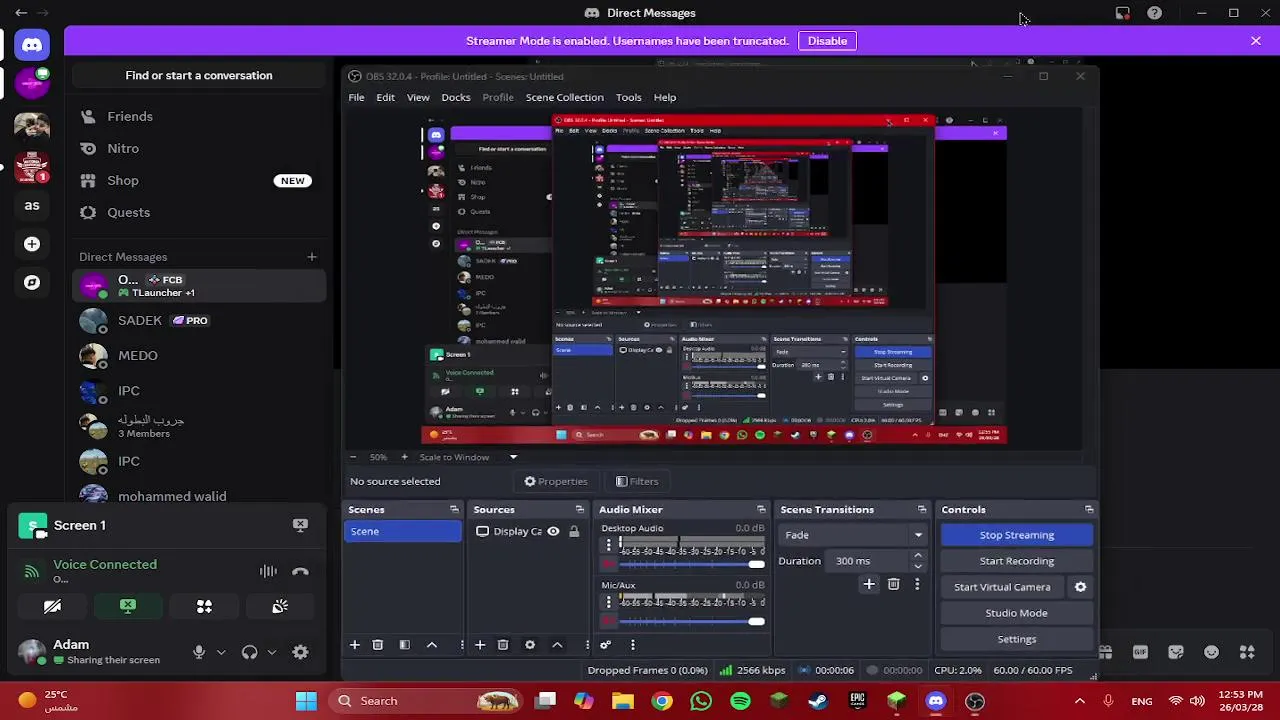Expand Discord microphone input options chevron

point(221,652)
